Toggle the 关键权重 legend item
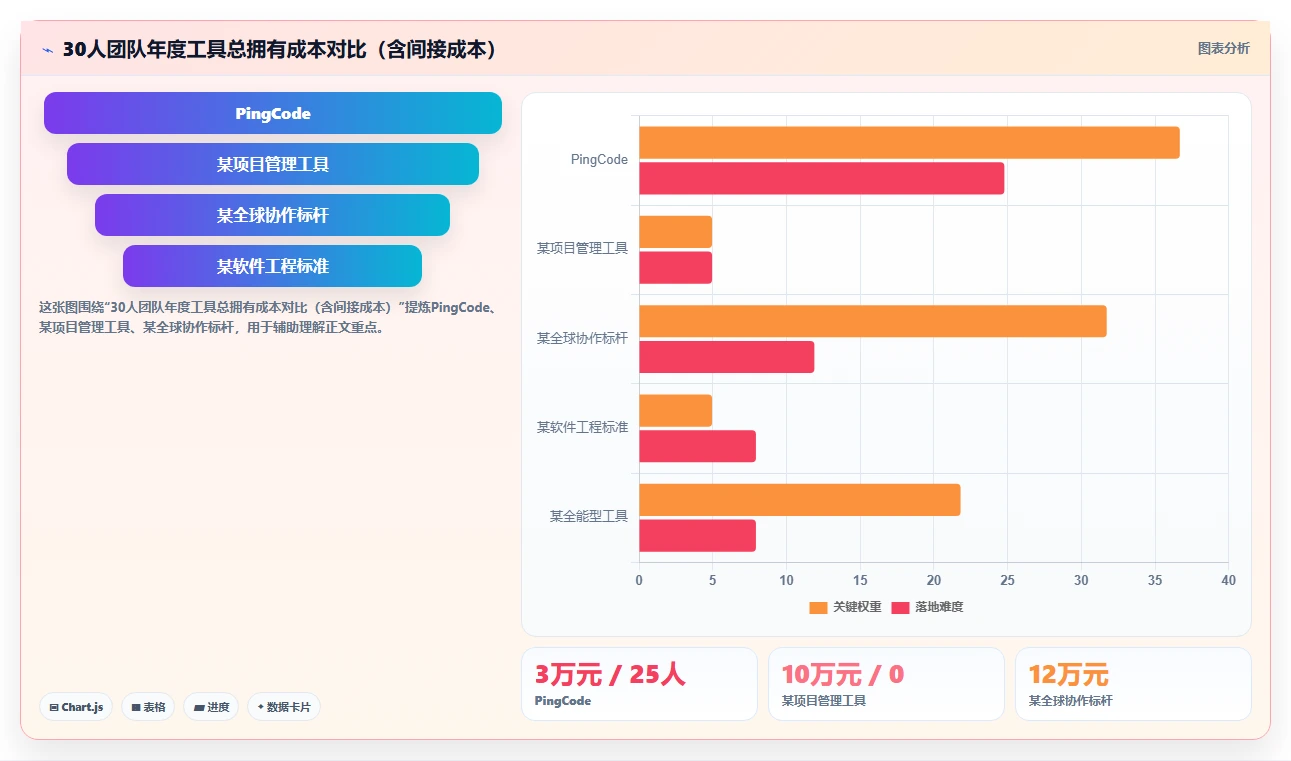 tap(846, 607)
